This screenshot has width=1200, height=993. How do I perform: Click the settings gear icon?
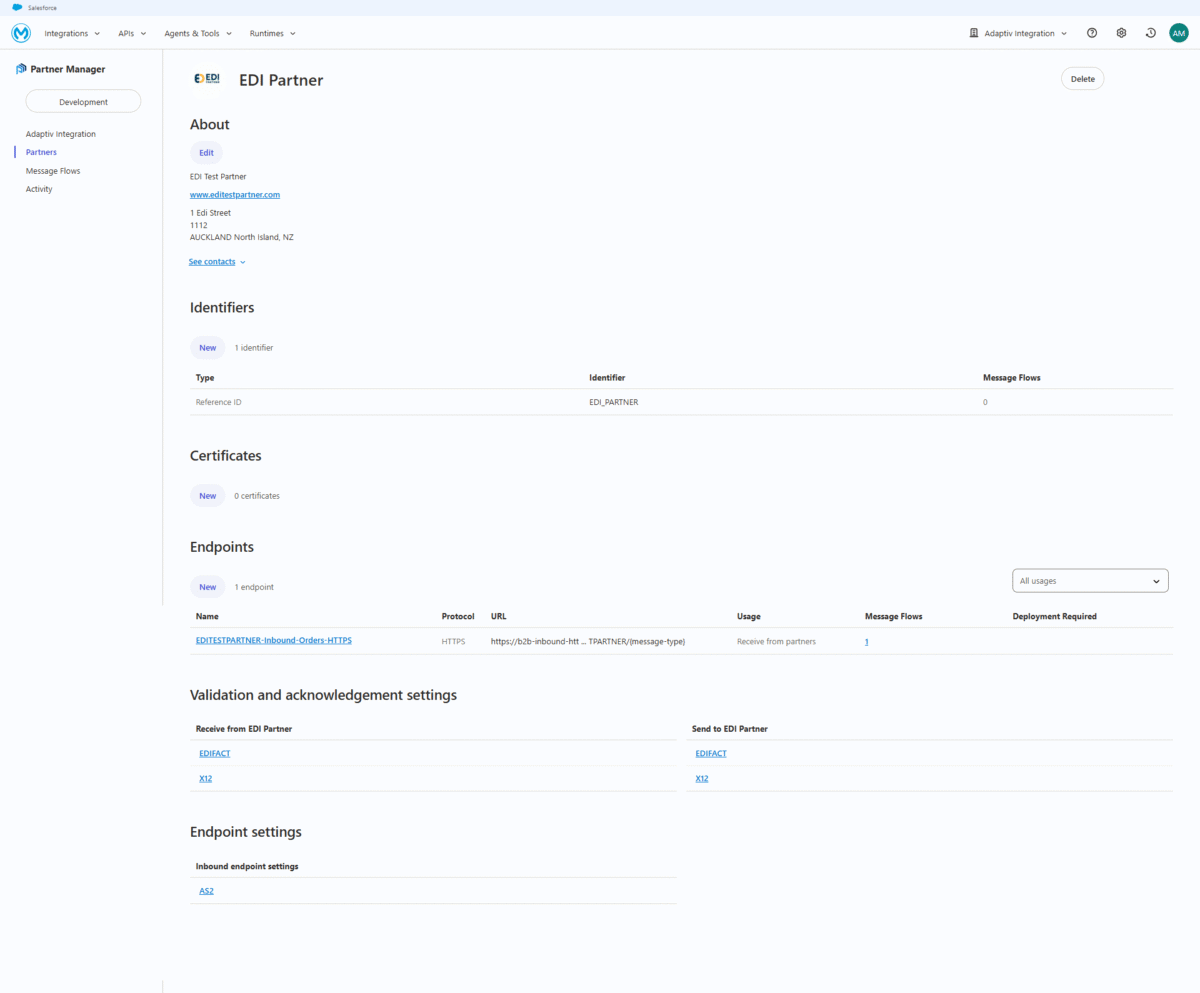[1121, 33]
